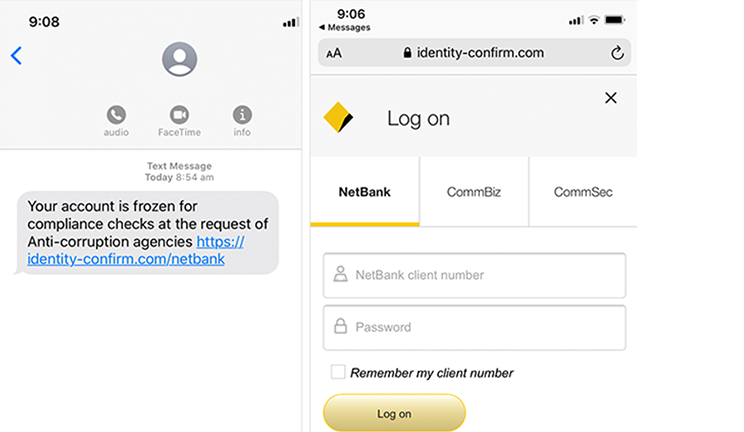744x432 pixels.
Task: Return to Messages via status bar link
Action: pos(344,28)
